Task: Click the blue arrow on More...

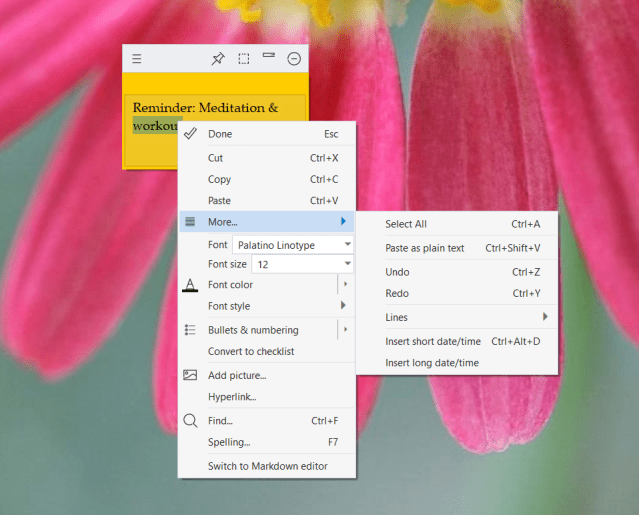Action: click(x=343, y=221)
